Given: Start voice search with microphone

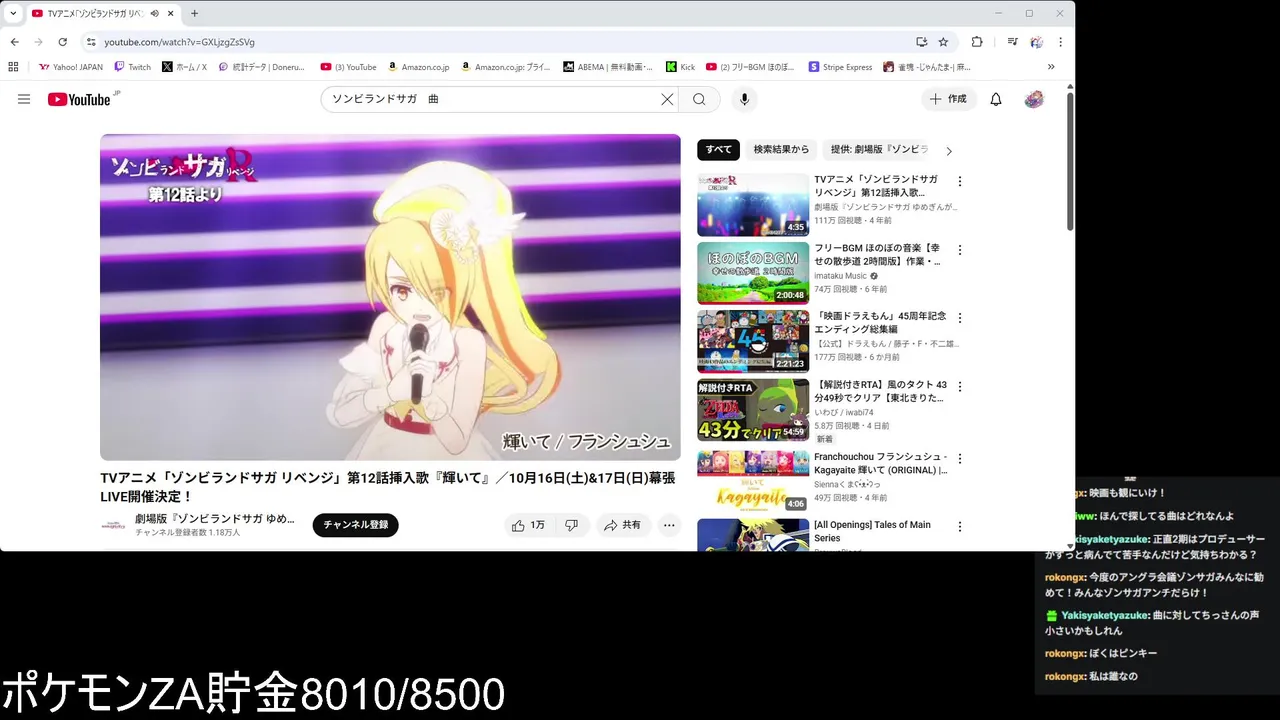Looking at the screenshot, I should (743, 99).
